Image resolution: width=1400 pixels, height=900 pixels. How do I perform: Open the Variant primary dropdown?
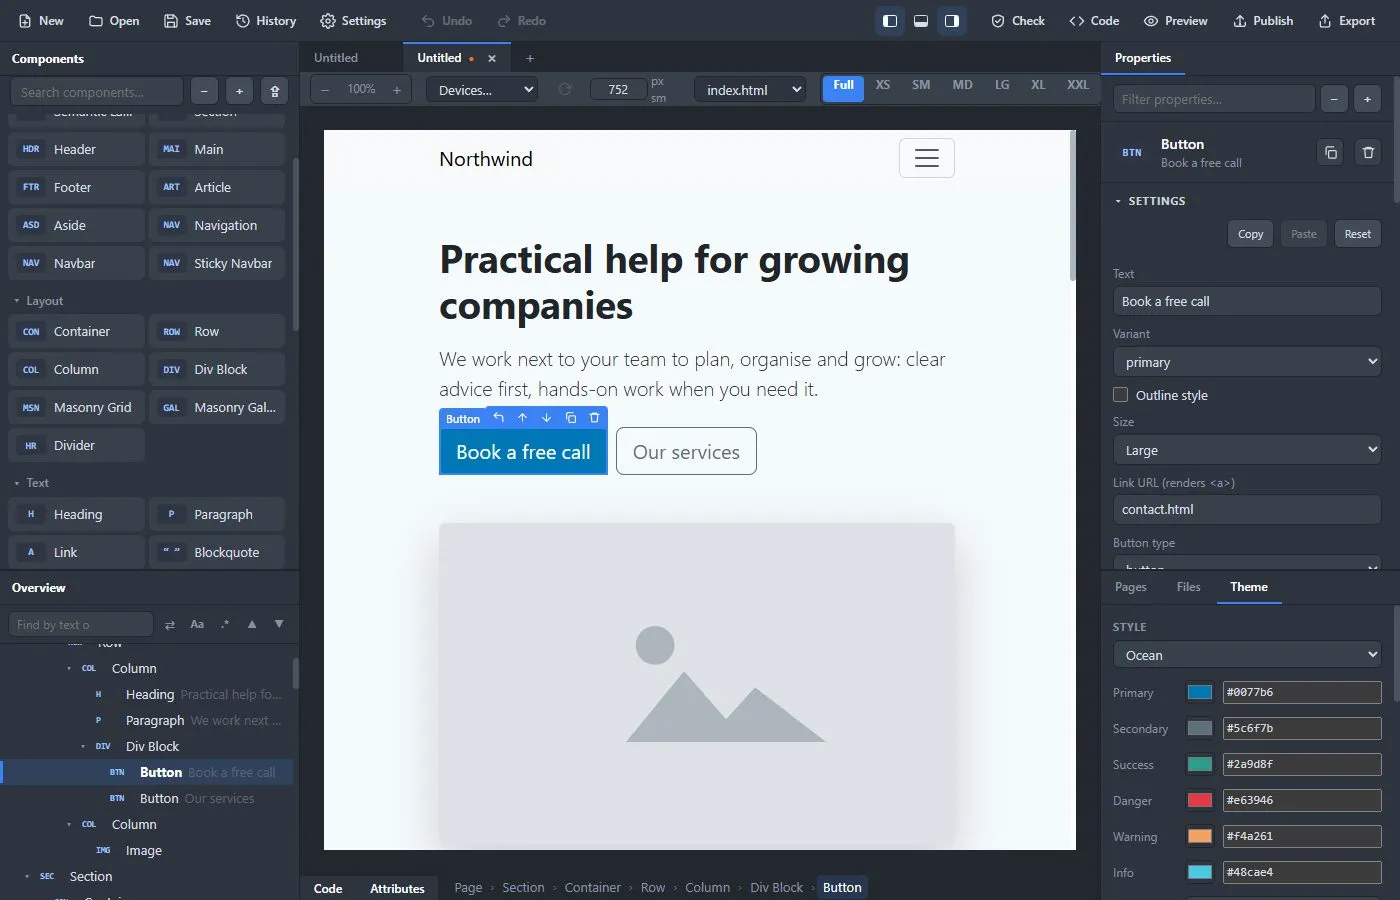pos(1247,362)
